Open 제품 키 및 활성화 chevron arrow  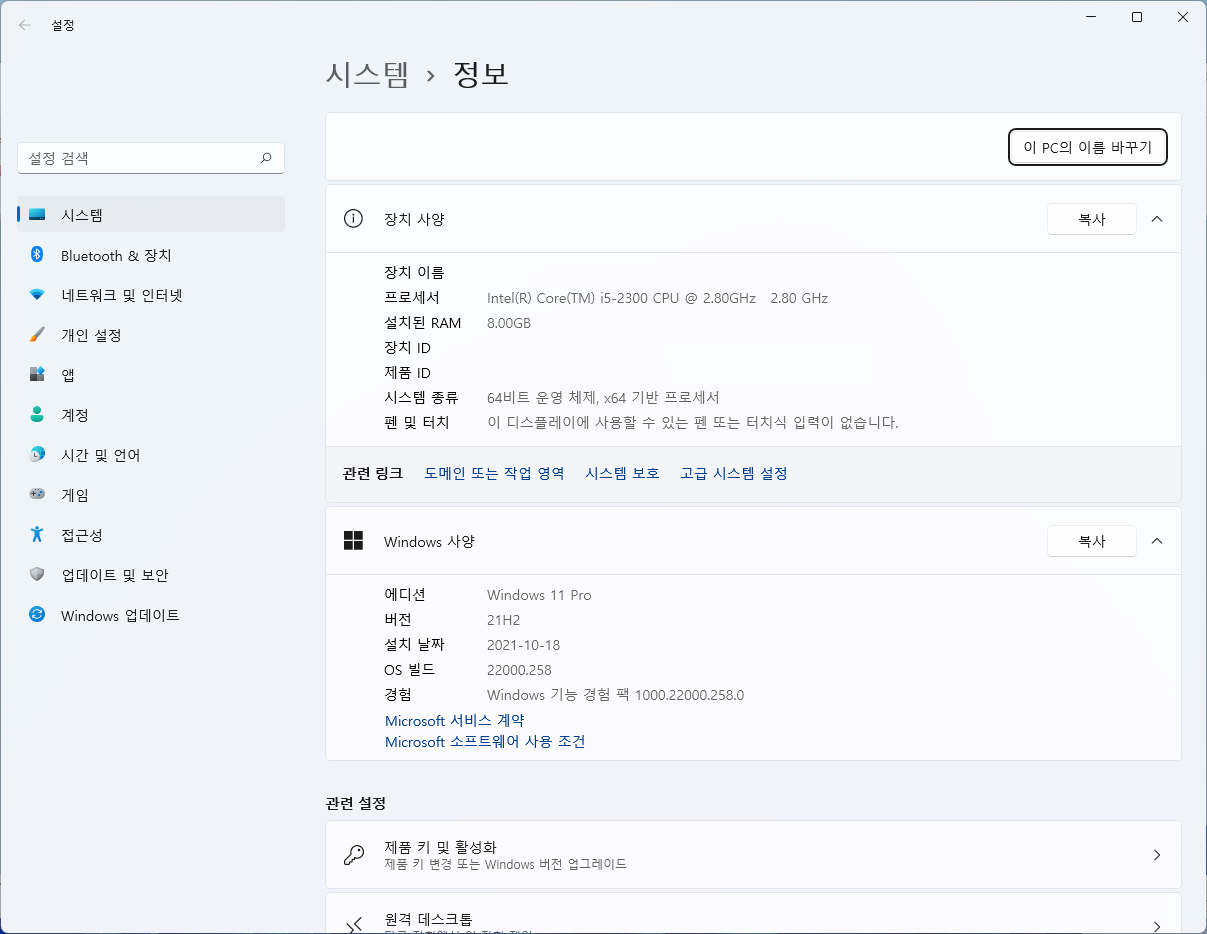1157,855
